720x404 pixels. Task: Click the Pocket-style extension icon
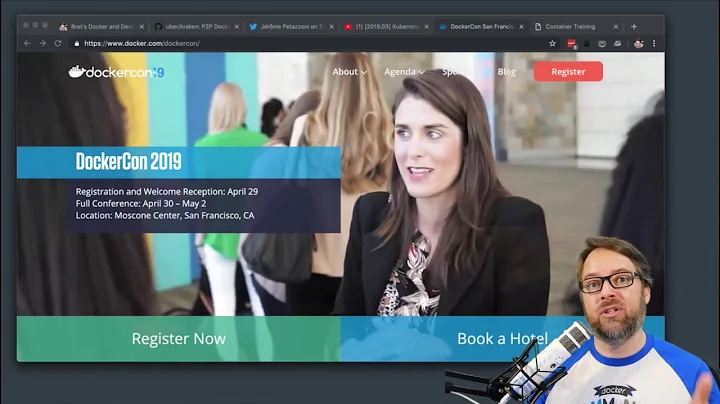602,44
